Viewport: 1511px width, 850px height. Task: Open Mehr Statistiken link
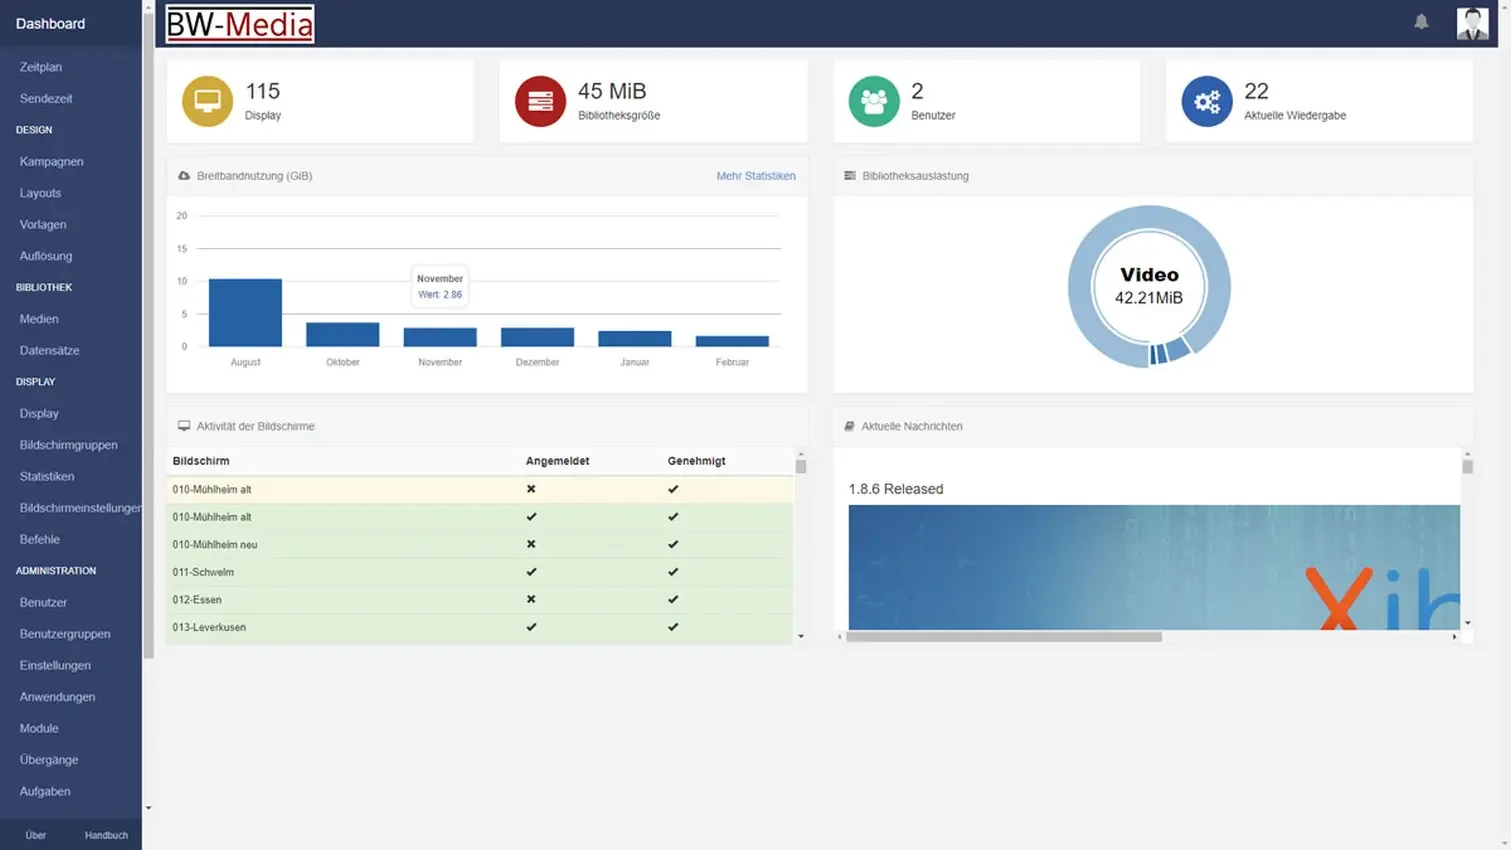756,176
